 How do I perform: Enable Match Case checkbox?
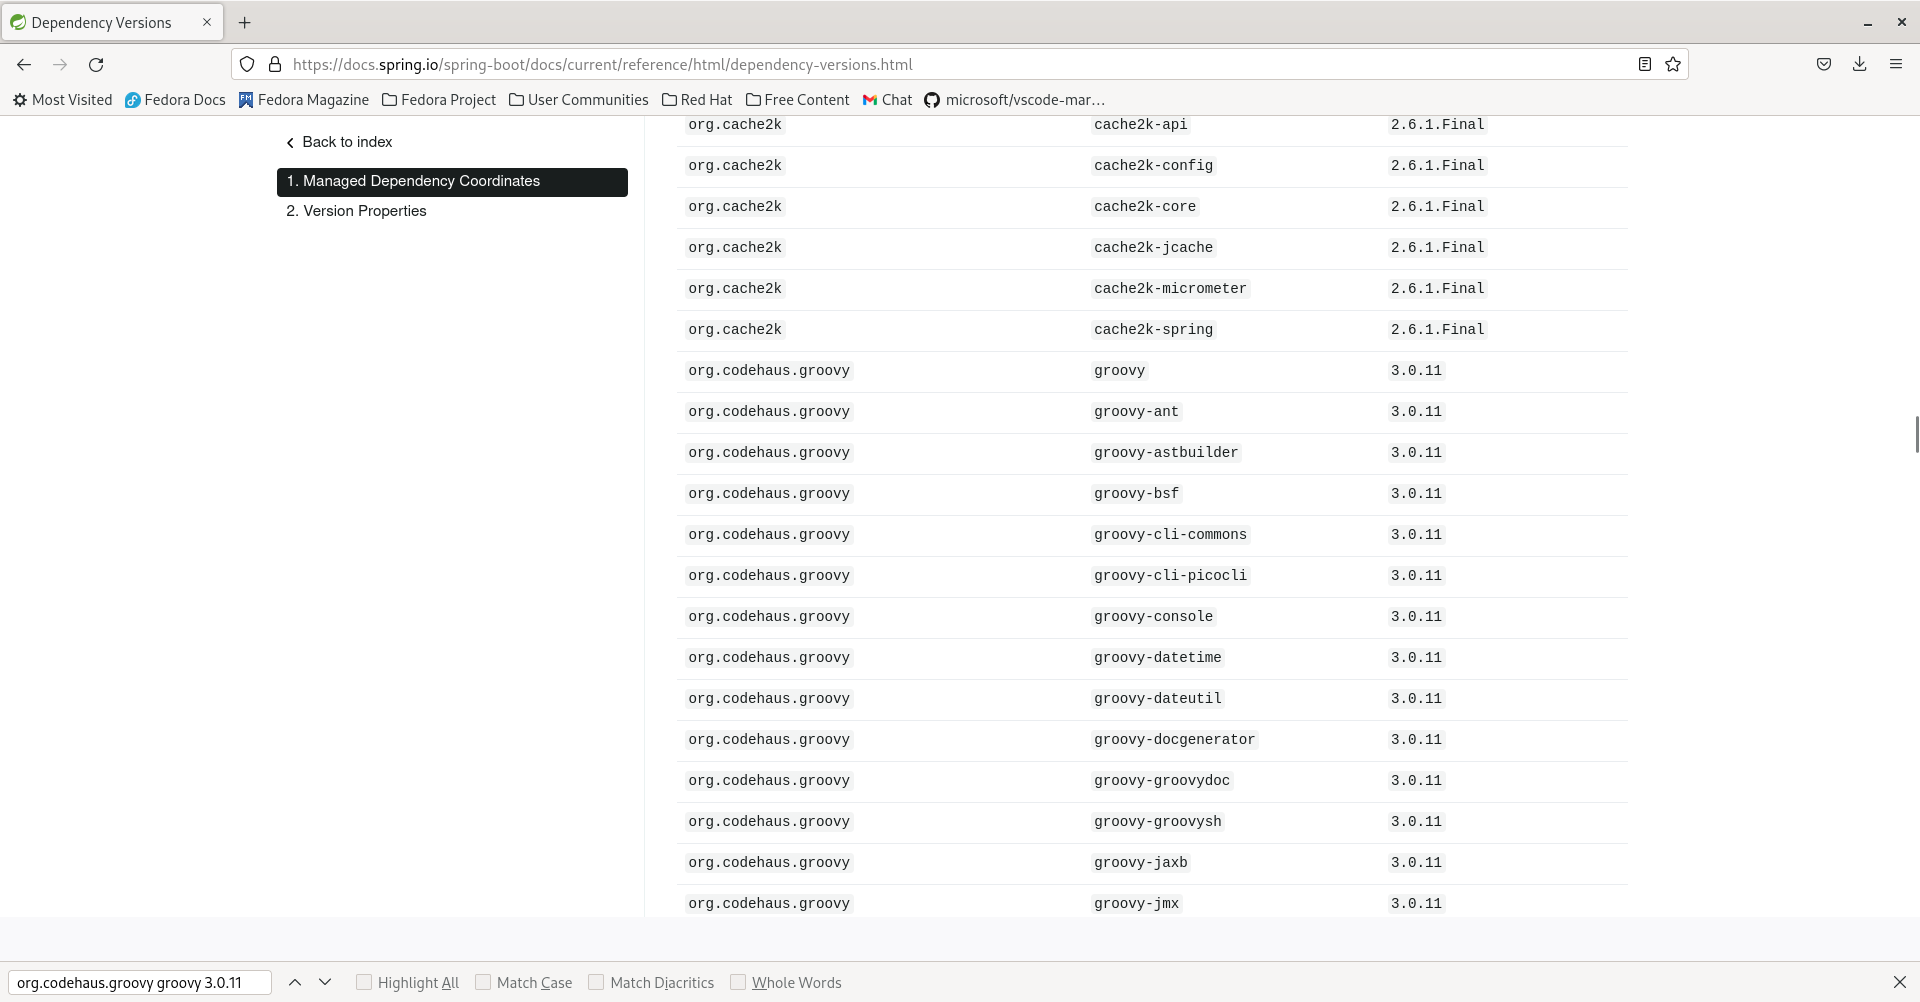point(483,982)
